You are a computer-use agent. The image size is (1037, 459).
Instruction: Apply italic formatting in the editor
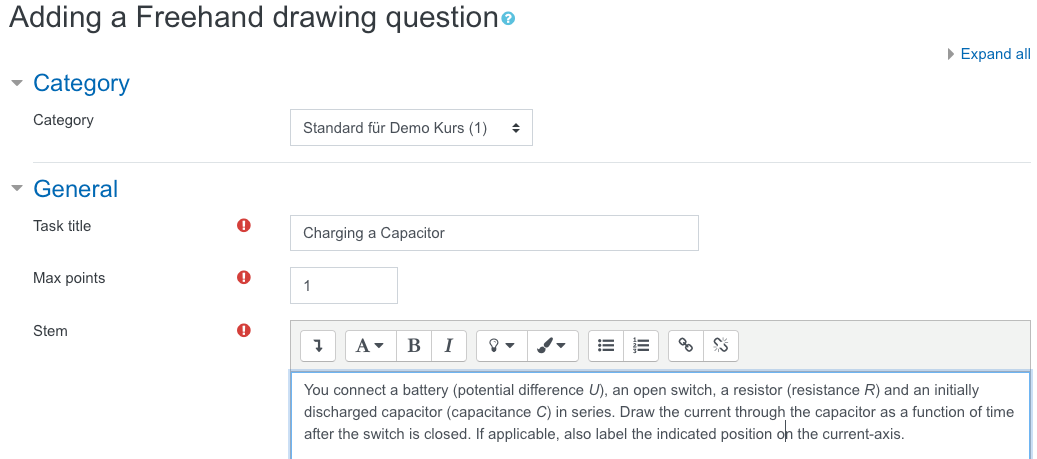449,346
